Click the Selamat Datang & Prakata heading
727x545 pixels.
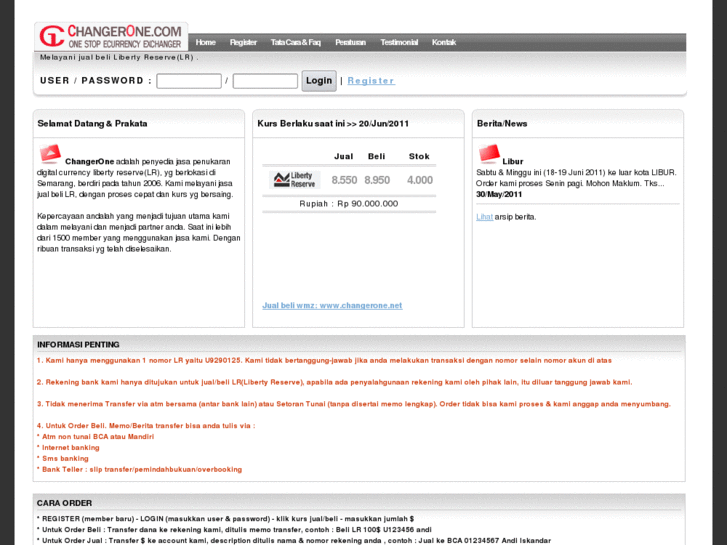92,123
